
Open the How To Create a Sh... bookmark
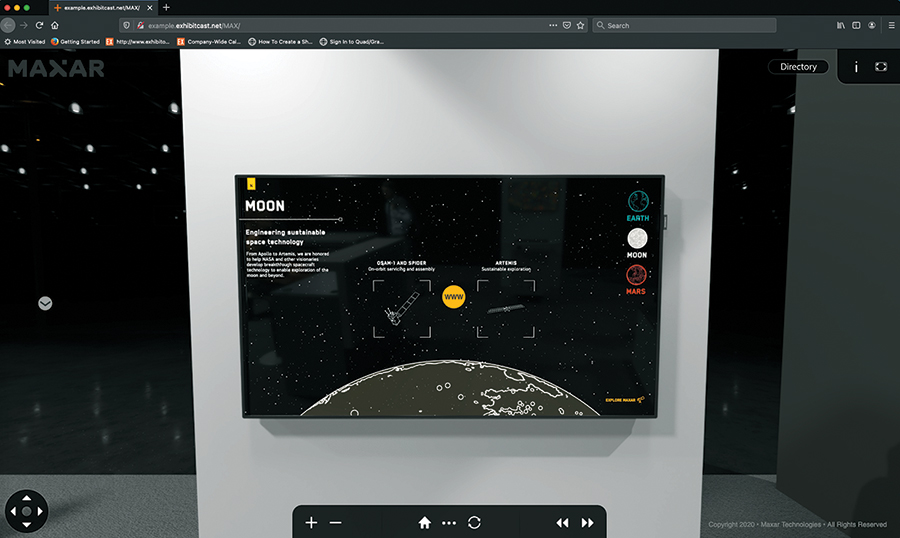point(280,41)
